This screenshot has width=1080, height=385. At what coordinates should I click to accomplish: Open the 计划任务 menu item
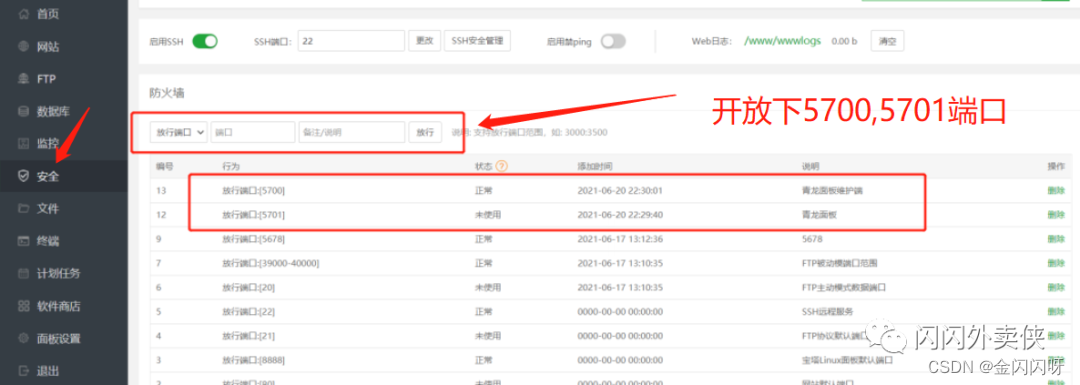pyautogui.click(x=59, y=273)
